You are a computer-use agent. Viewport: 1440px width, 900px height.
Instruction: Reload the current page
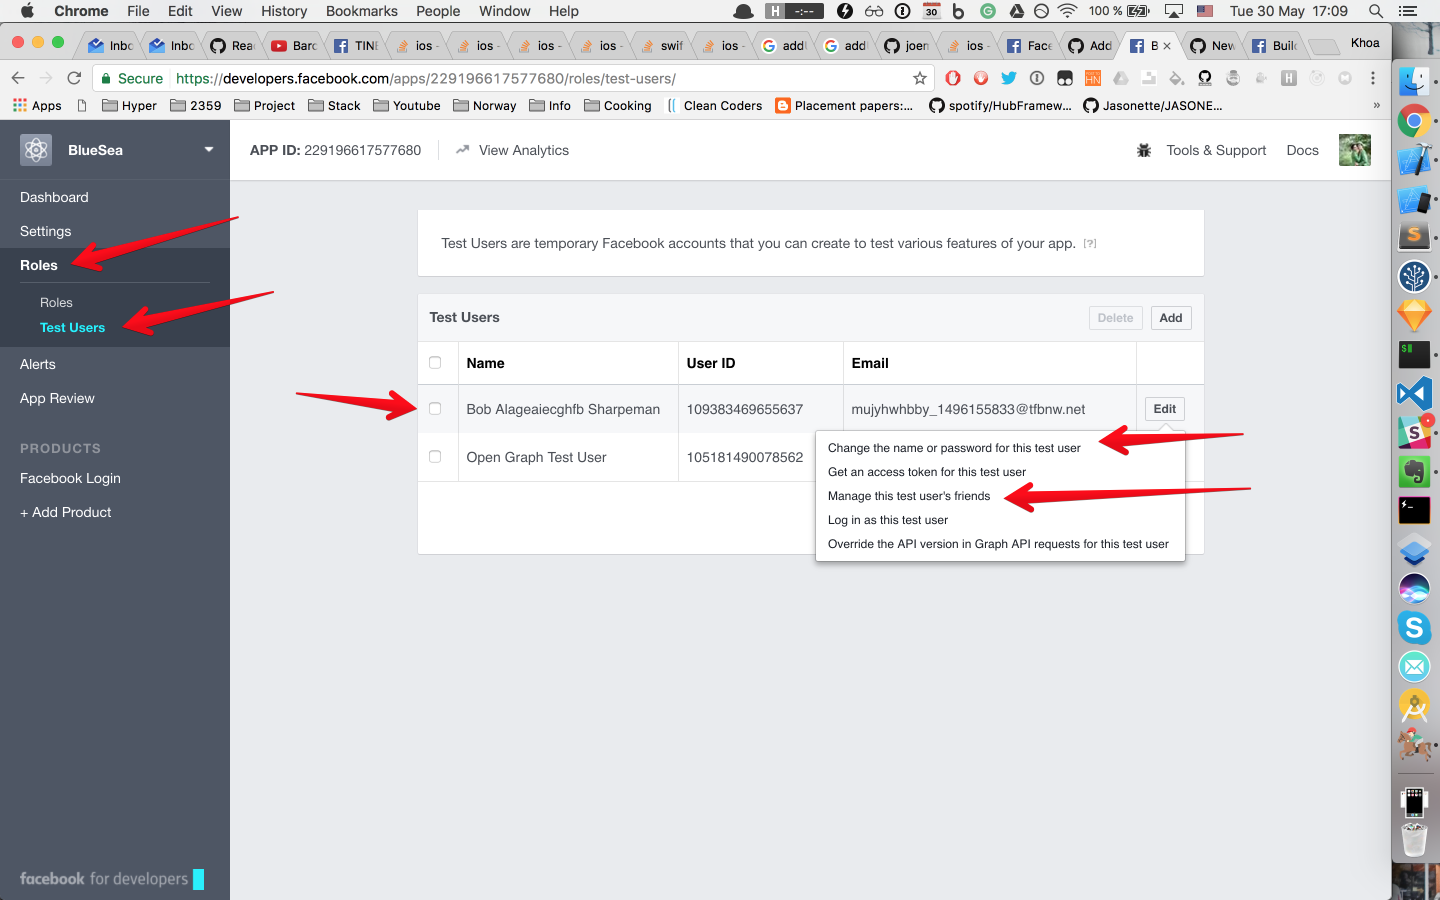(74, 78)
